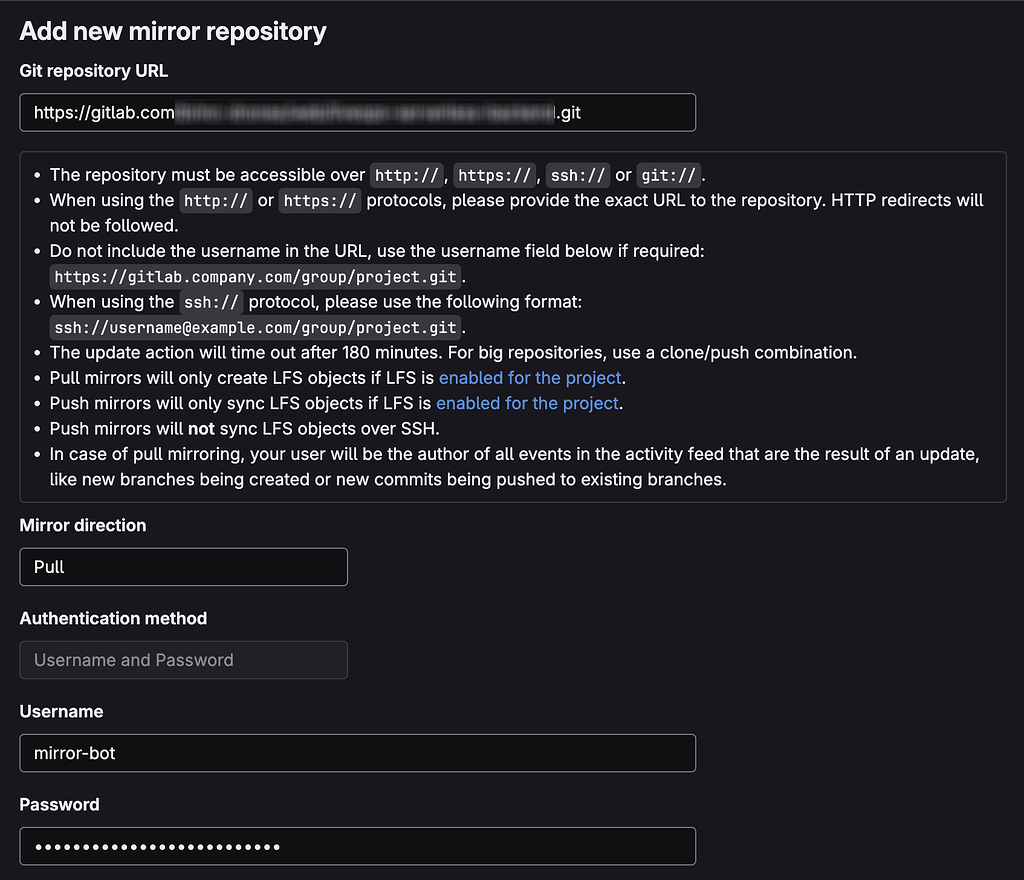Focus the Username field containing mirror-bot
The image size is (1024, 880).
357,753
